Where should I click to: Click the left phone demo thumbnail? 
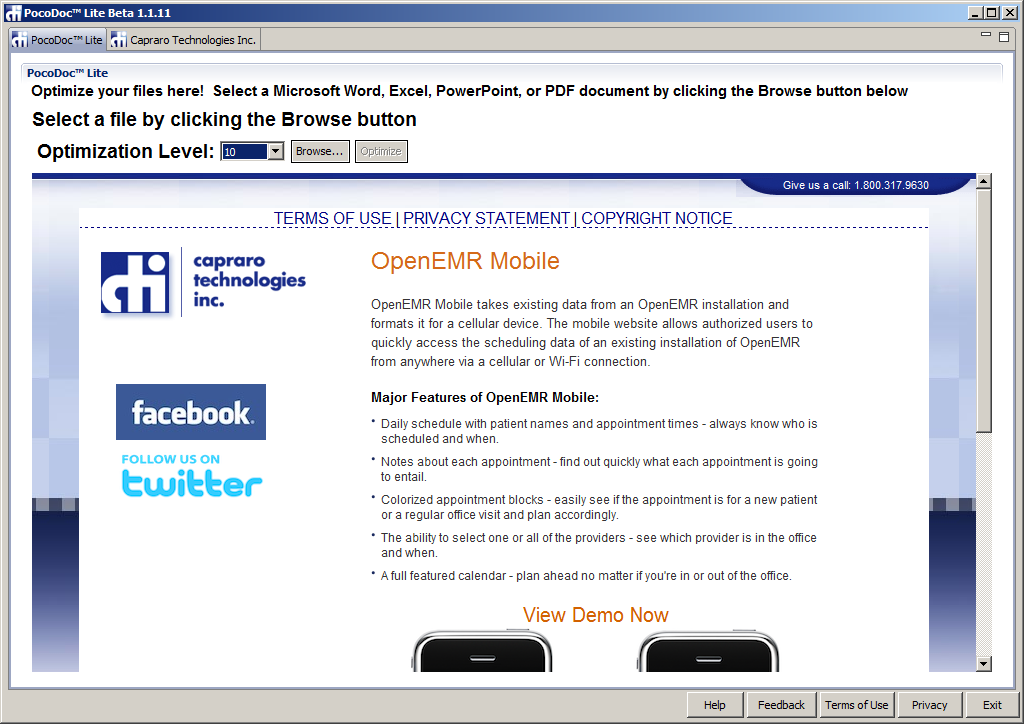pos(482,651)
